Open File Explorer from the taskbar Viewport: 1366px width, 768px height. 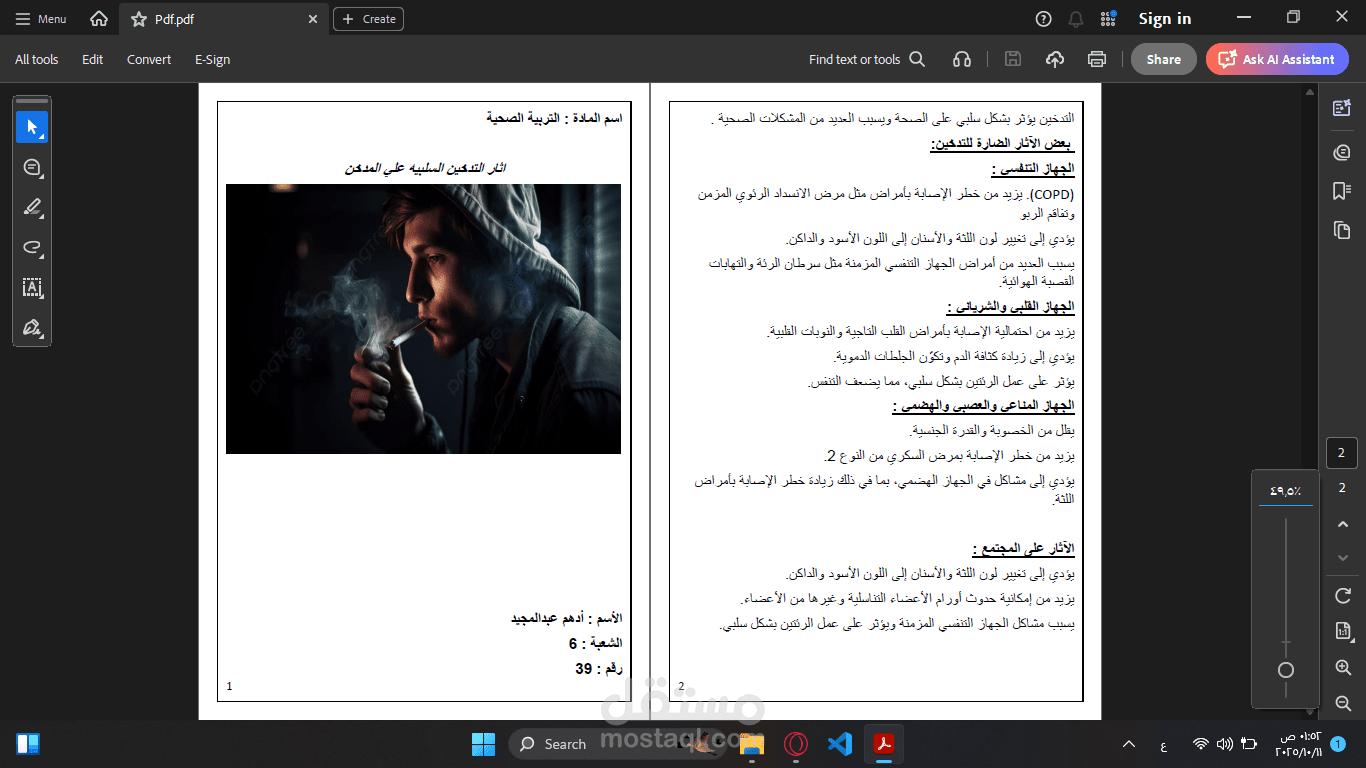coord(752,744)
